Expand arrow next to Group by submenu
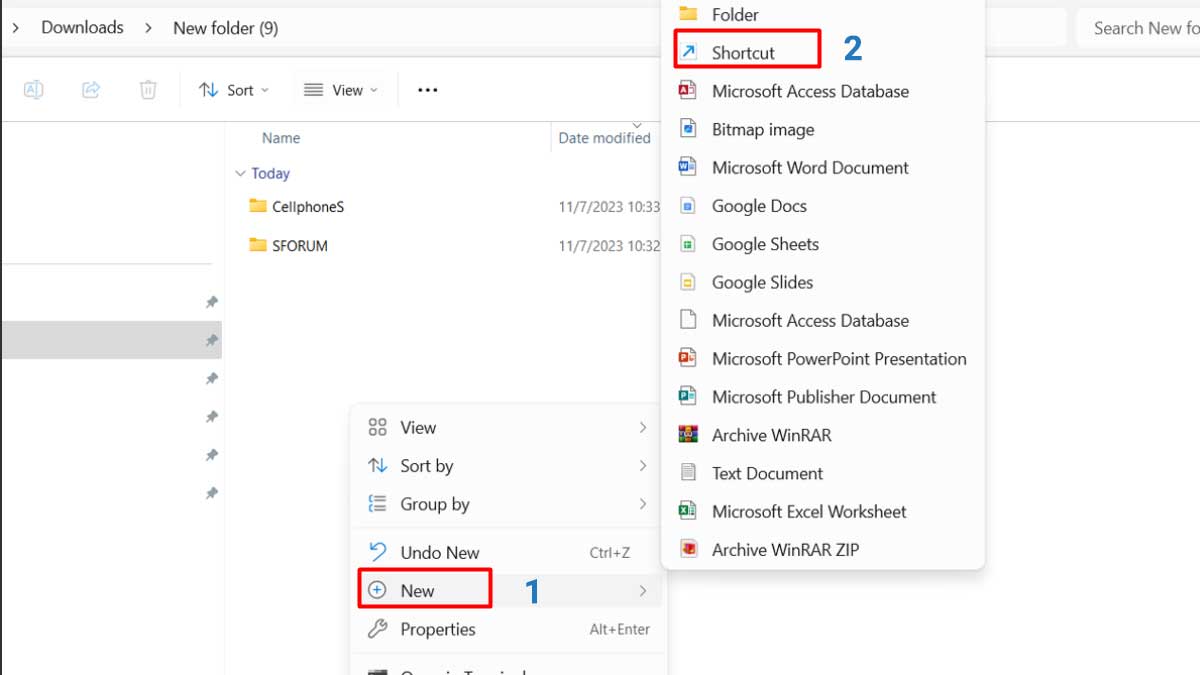 pyautogui.click(x=642, y=504)
